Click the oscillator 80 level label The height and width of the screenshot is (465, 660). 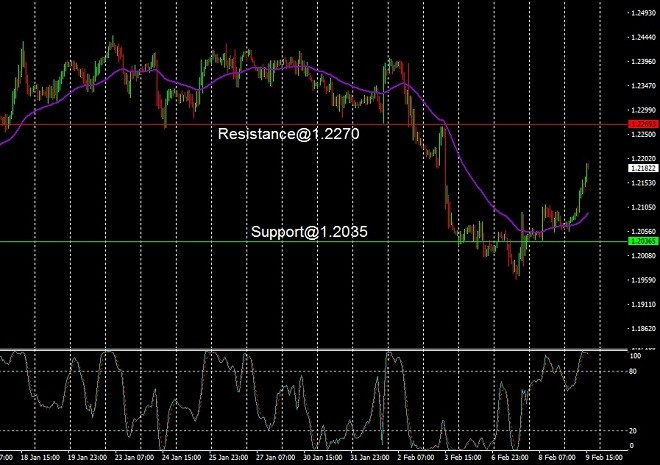pos(633,372)
